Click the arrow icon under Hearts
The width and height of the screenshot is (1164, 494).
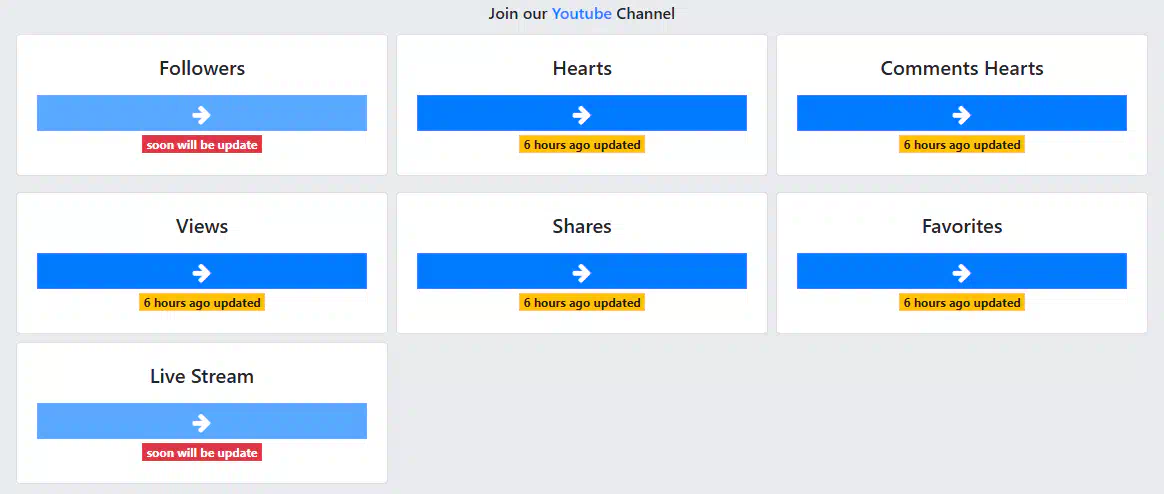pyautogui.click(x=581, y=114)
